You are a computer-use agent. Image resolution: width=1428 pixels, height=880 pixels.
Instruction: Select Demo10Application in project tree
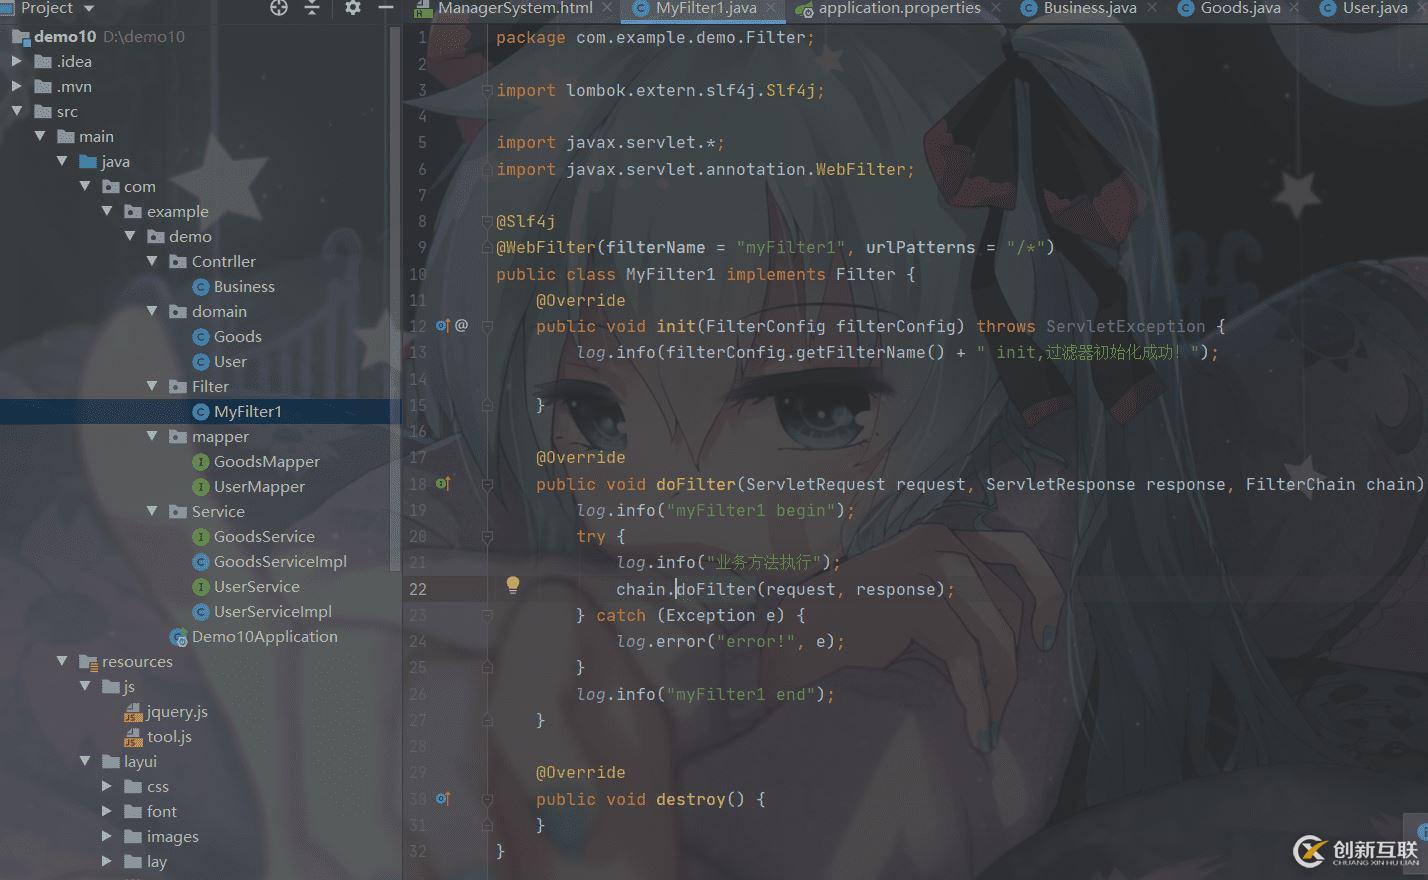(x=264, y=637)
